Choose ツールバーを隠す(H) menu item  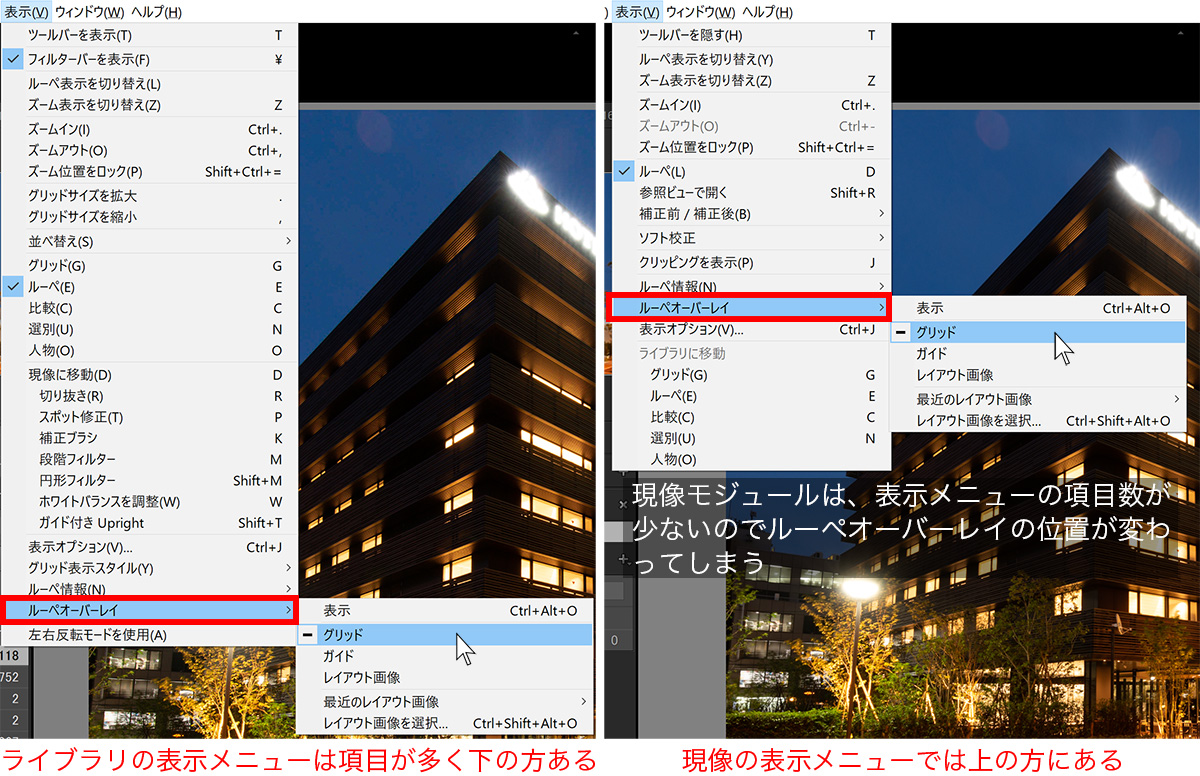690,36
